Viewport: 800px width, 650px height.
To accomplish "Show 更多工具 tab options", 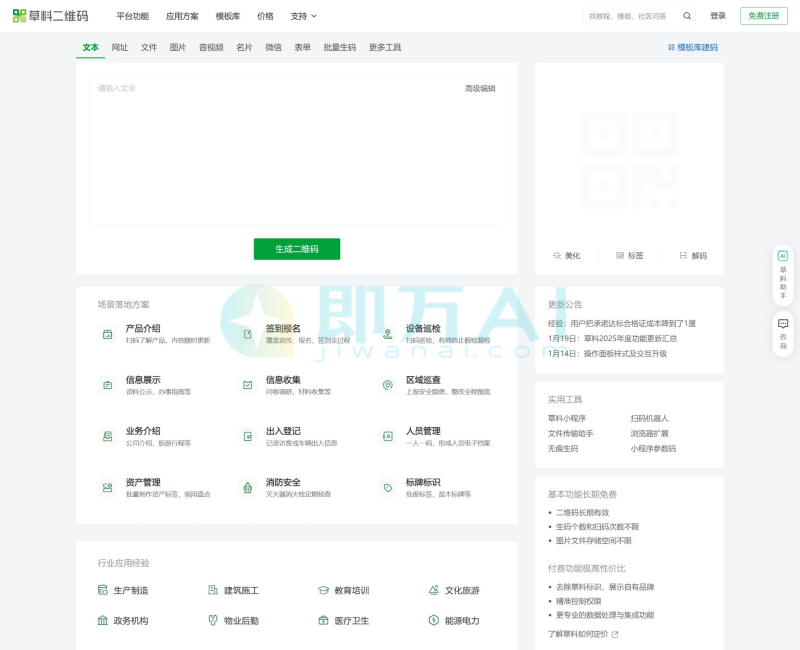I will (385, 47).
